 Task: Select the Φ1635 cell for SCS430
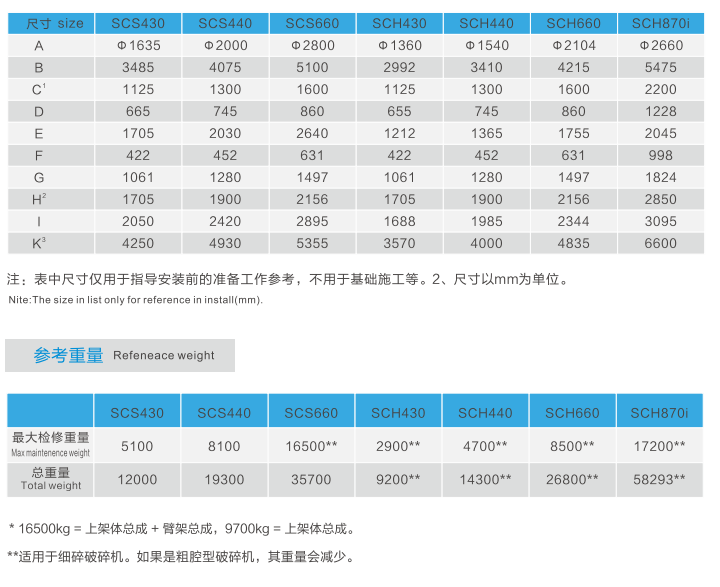[138, 45]
